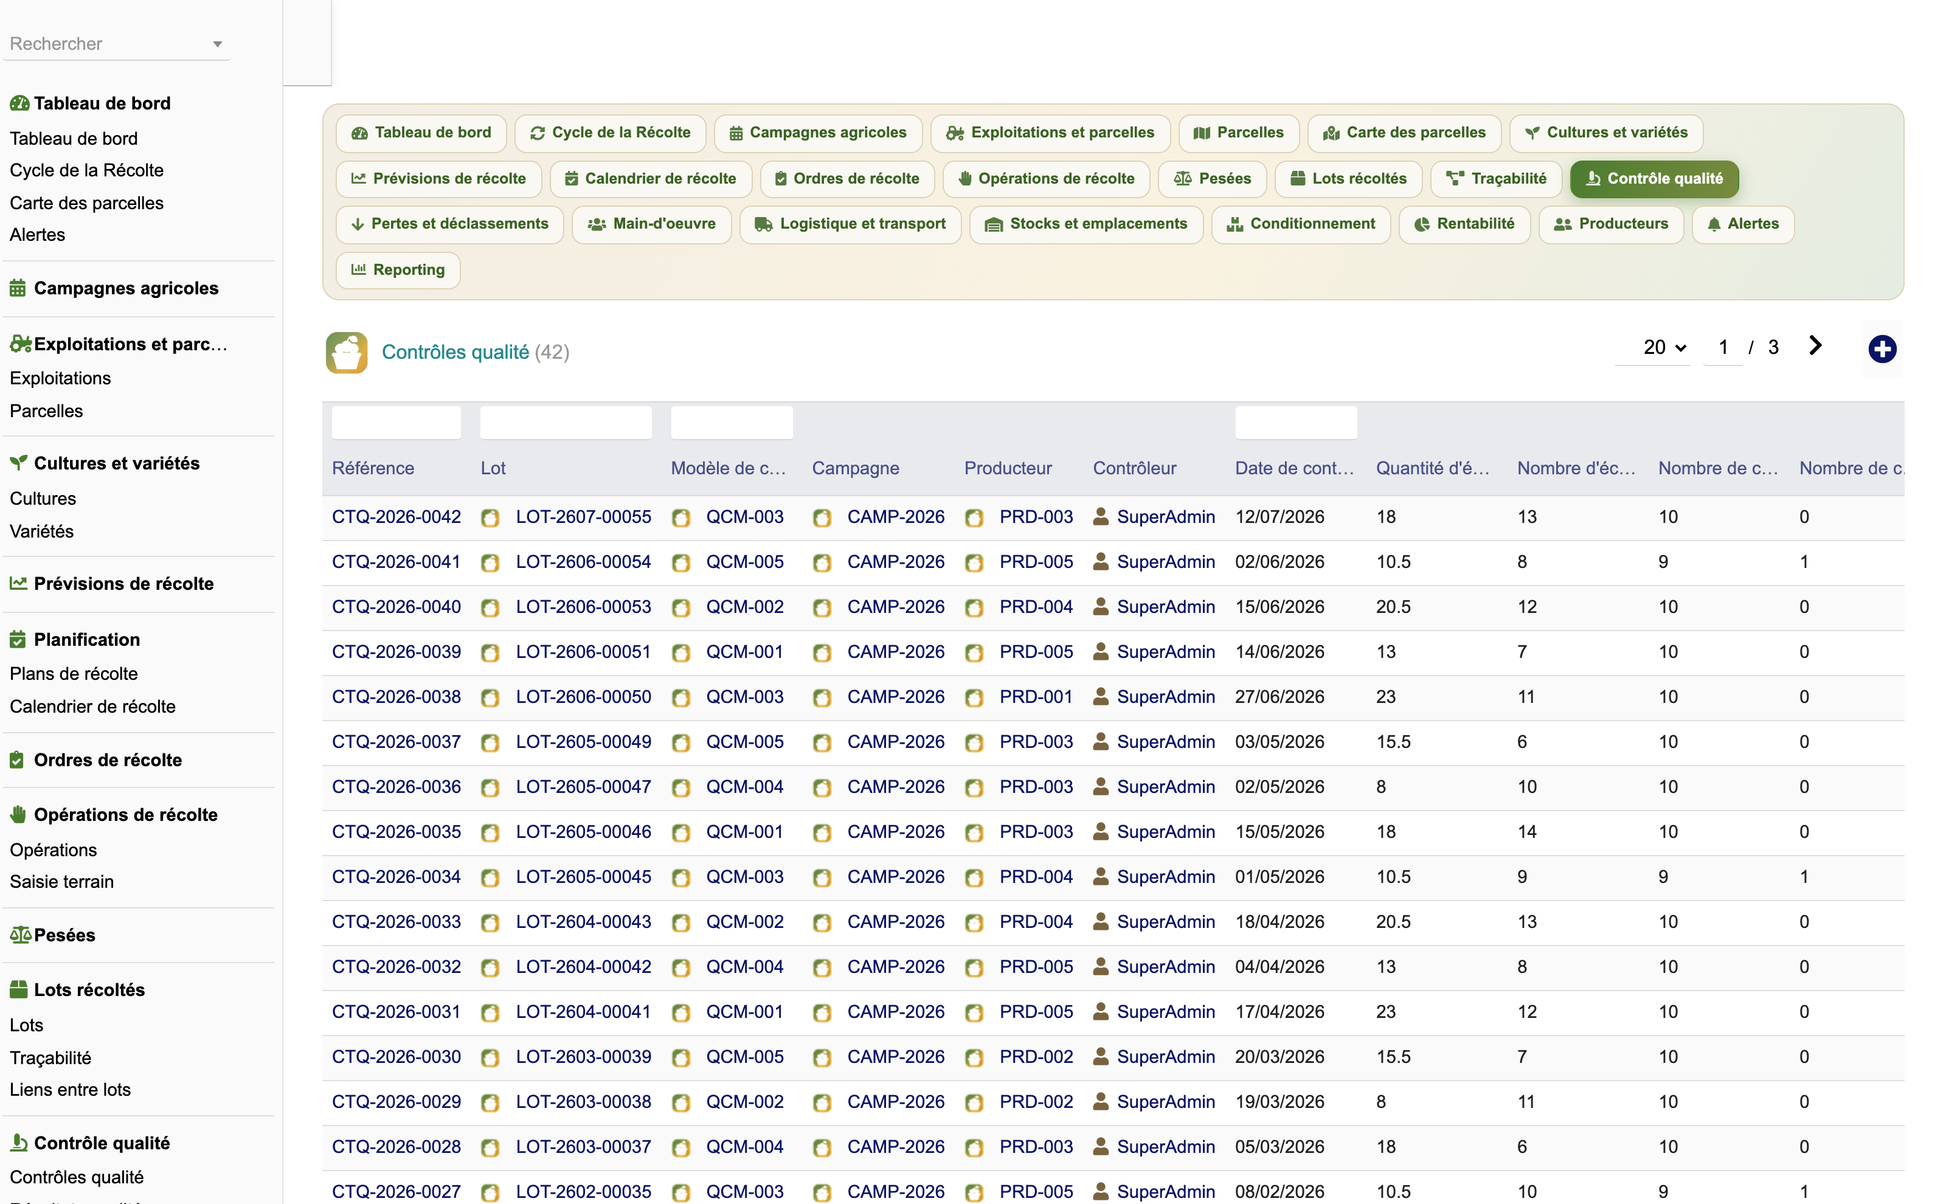The width and height of the screenshot is (1946, 1204).
Task: Go to next page with chevron arrow
Action: (1815, 346)
